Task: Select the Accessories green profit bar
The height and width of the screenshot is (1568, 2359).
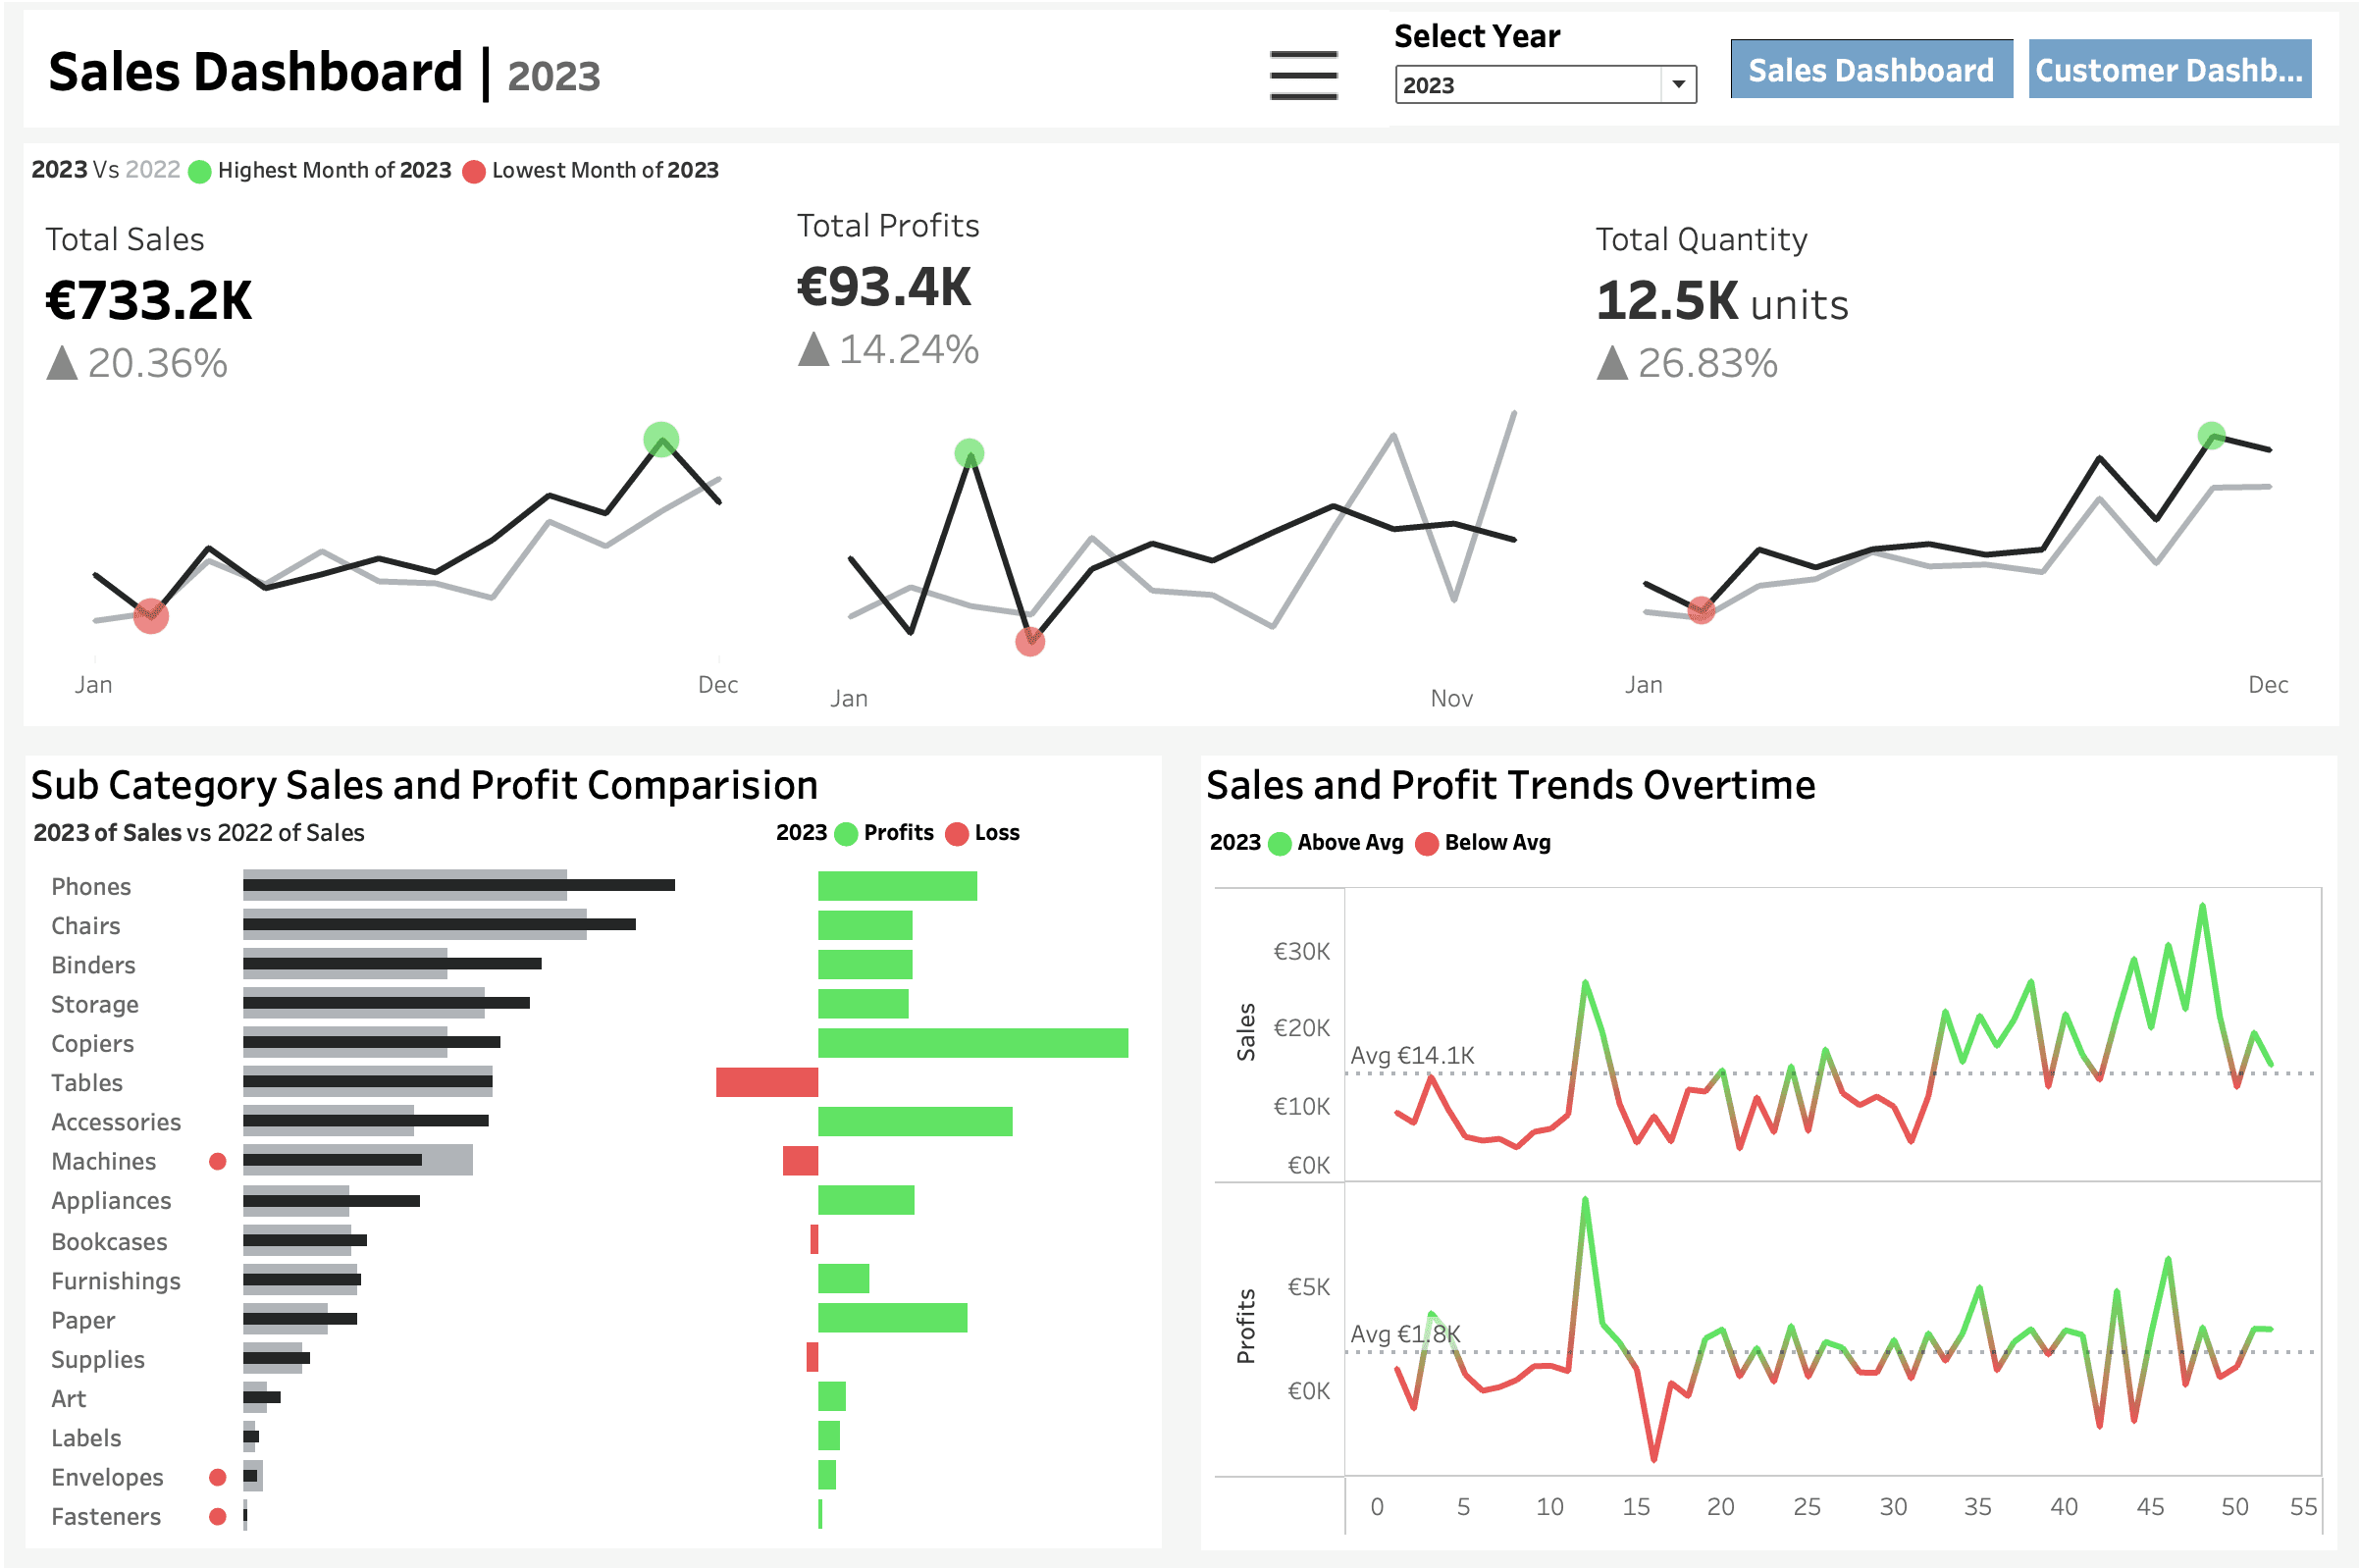Action: click(x=915, y=1121)
